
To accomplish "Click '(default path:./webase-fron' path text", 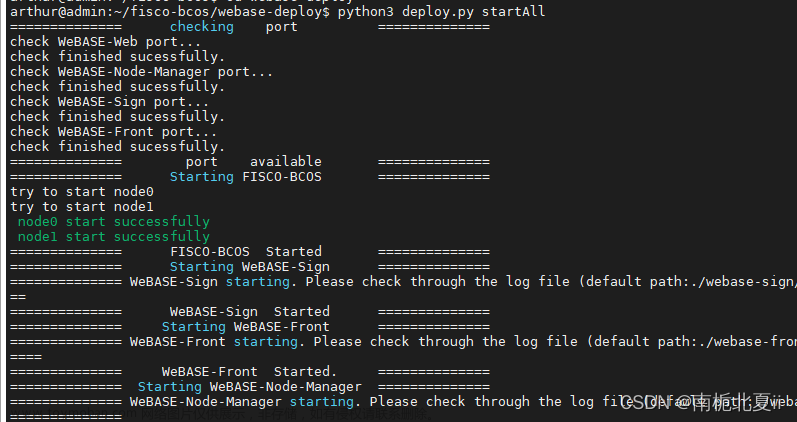I will (691, 342).
